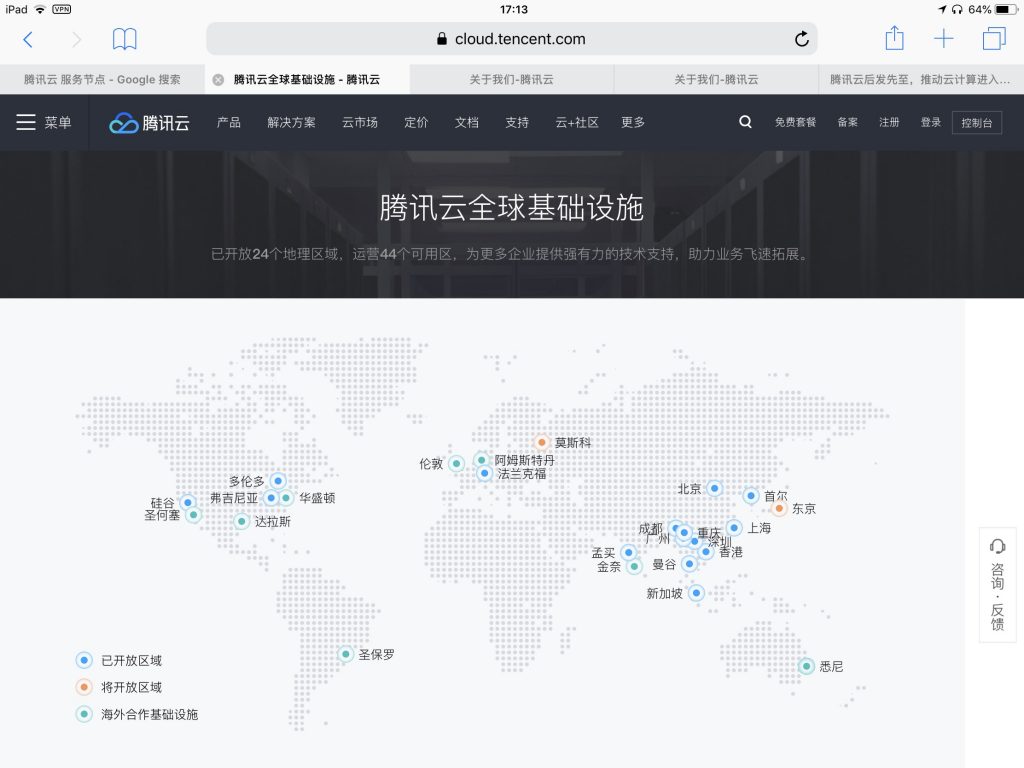Close the 腾讯云全球基础设施 tab
1024x768 pixels.
[218, 80]
